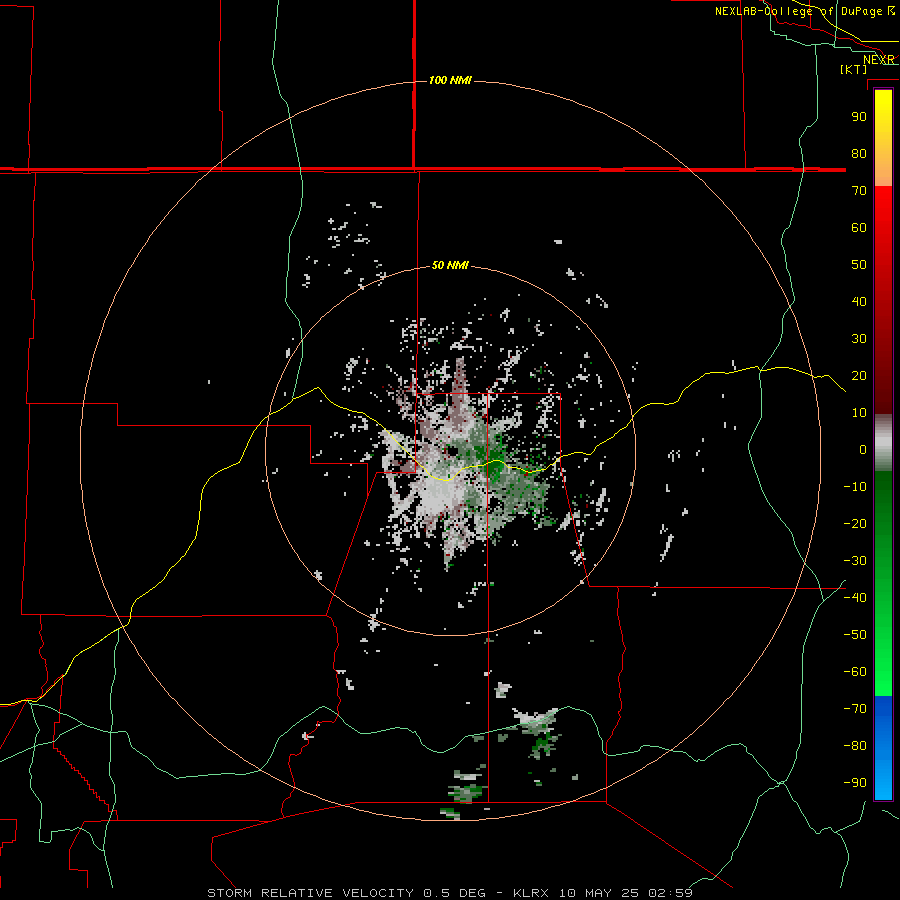900x900 pixels.
Task: Click the [KT] units label
Action: 854,69
